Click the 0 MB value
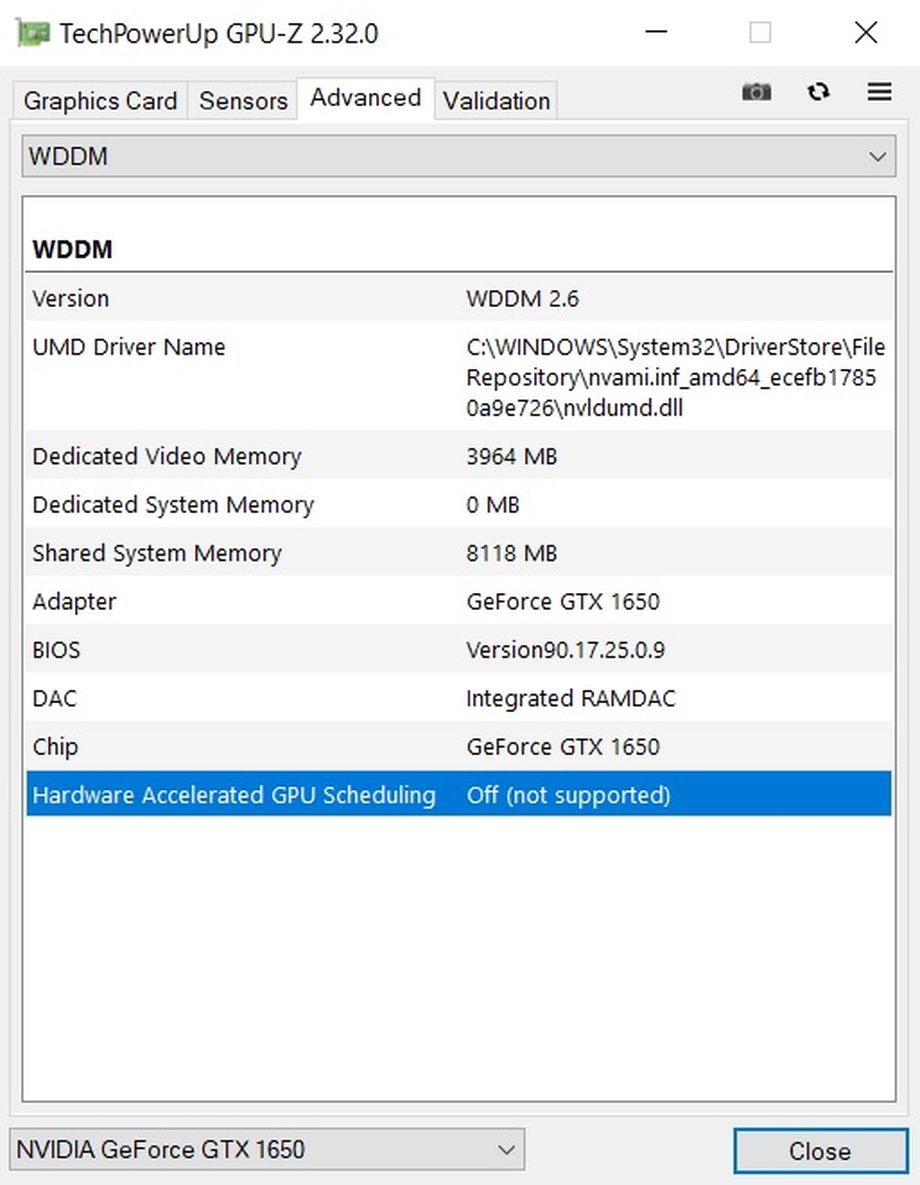The width and height of the screenshot is (920, 1185). coord(493,505)
